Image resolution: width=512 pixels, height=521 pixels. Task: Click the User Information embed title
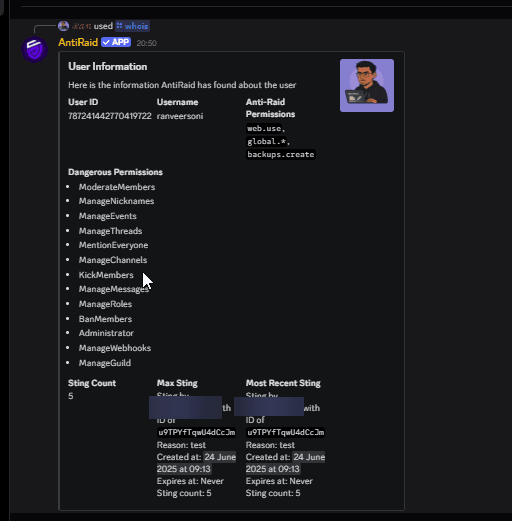click(108, 66)
